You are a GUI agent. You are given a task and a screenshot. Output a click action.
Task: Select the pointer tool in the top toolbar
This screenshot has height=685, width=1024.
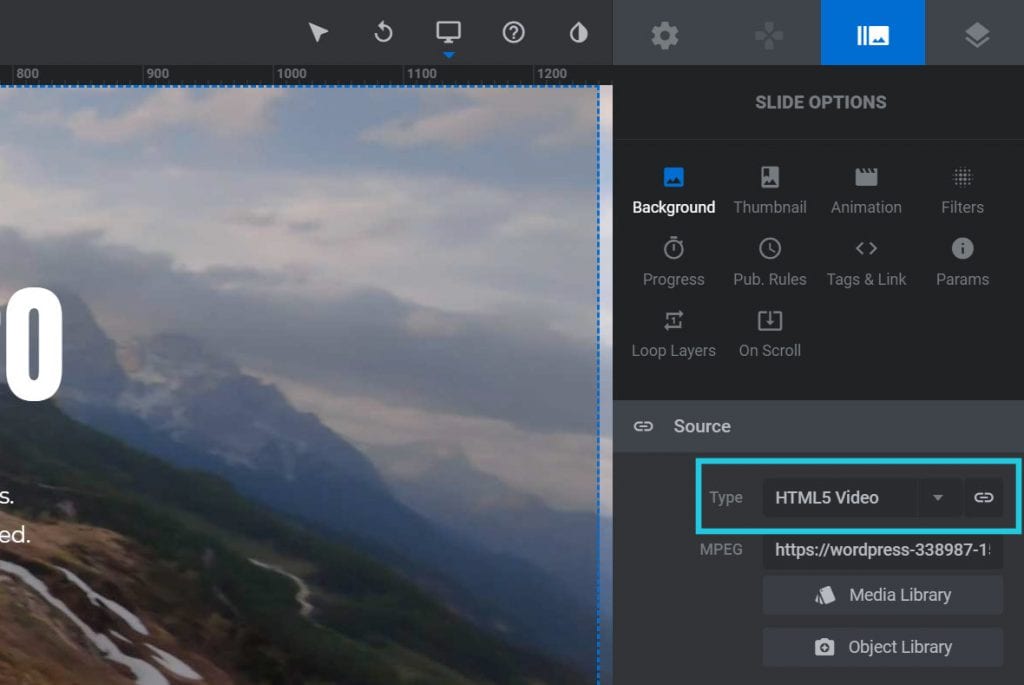pos(317,32)
